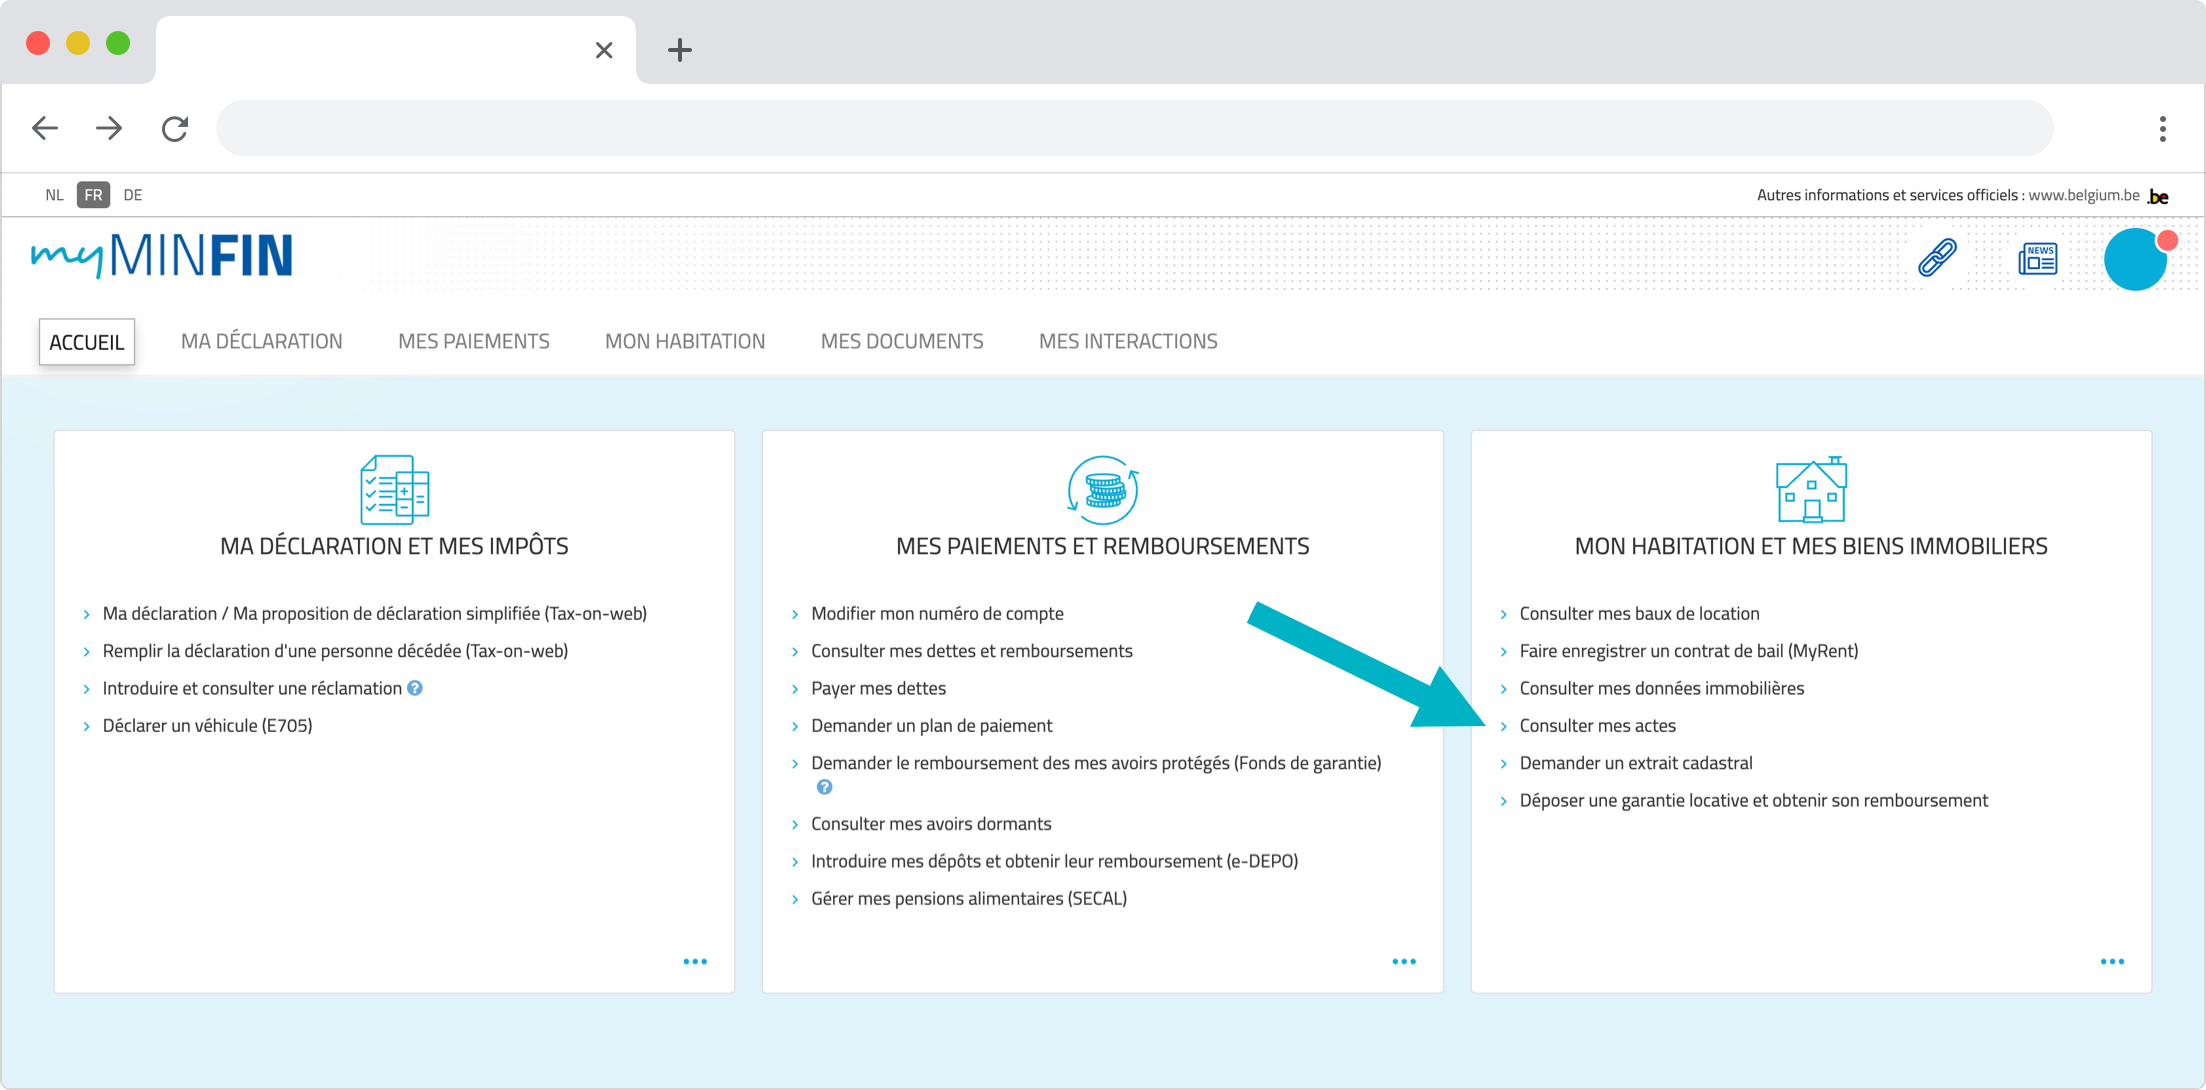This screenshot has height=1090, width=2206.
Task: Click MES PAIEMENTS ET REMBOURSEMENTS heading
Action: (1103, 546)
